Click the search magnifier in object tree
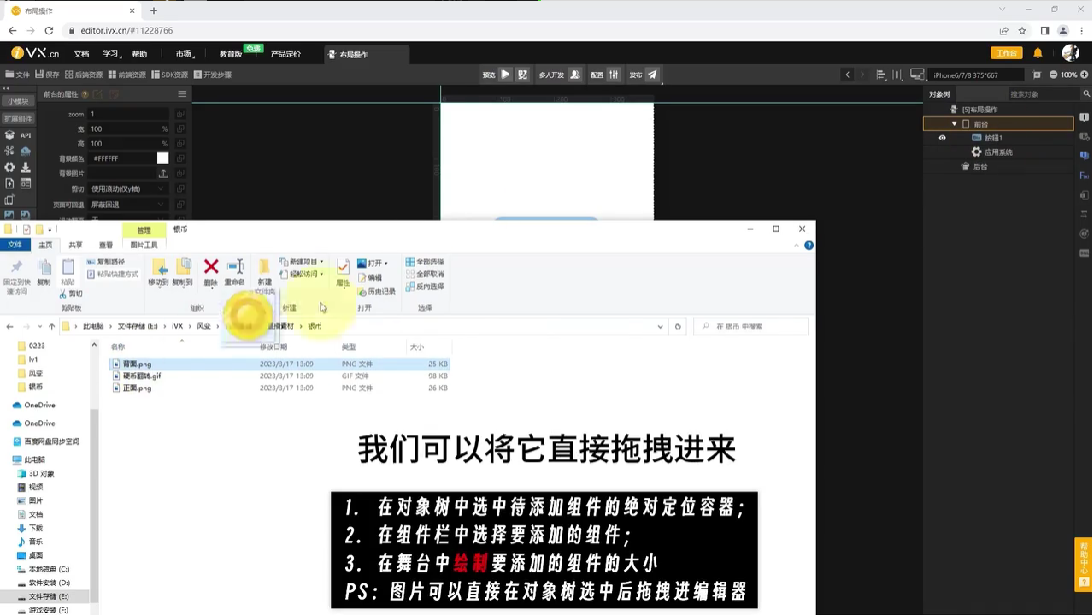This screenshot has width=1092, height=615. click(1086, 94)
